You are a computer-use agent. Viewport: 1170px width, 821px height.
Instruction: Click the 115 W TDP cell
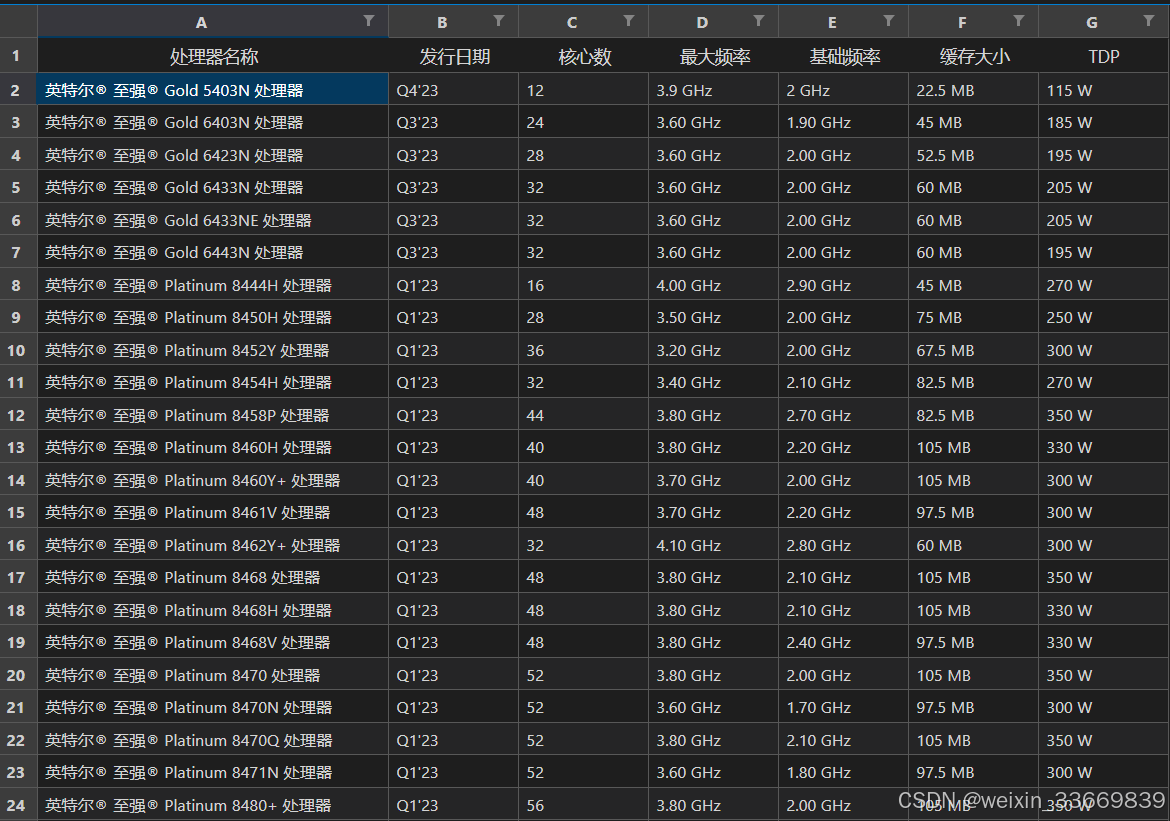click(x=1104, y=90)
